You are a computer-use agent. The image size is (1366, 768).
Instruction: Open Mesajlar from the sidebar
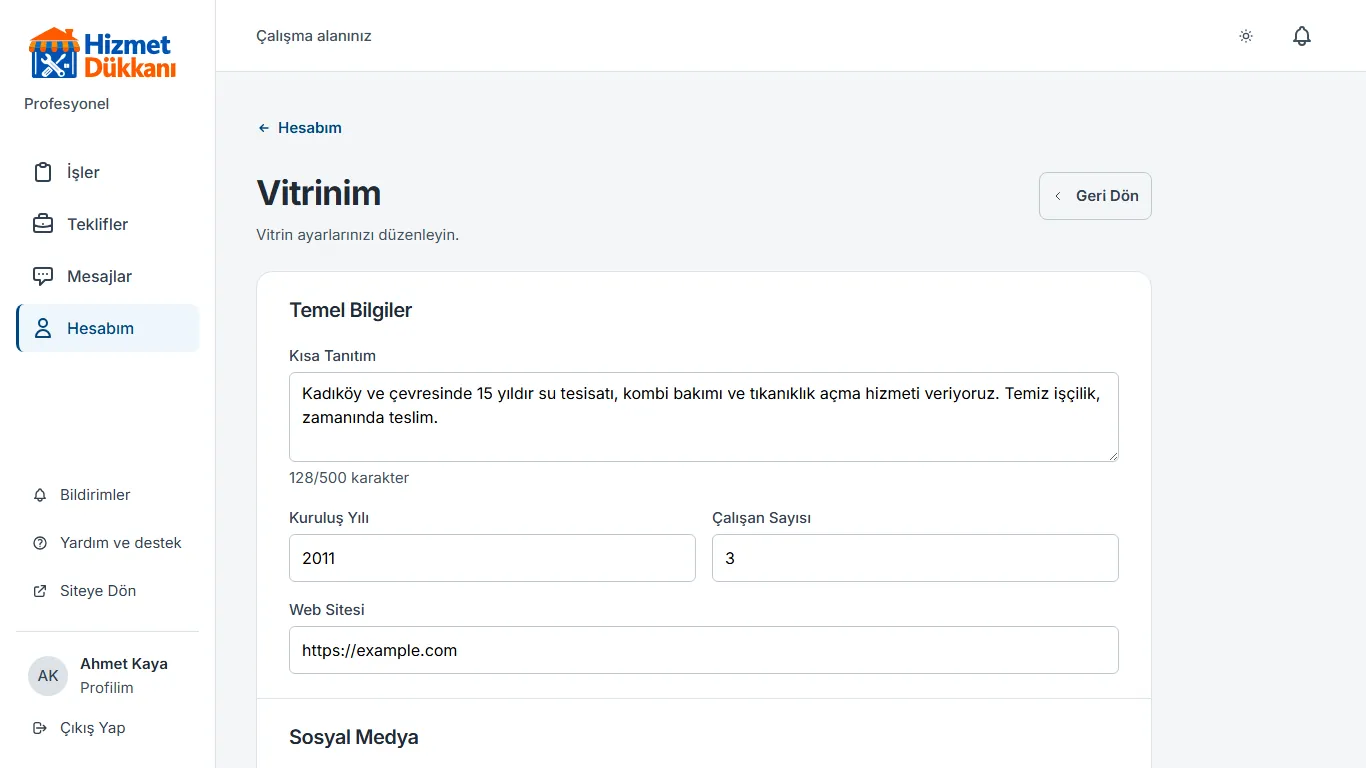click(108, 276)
